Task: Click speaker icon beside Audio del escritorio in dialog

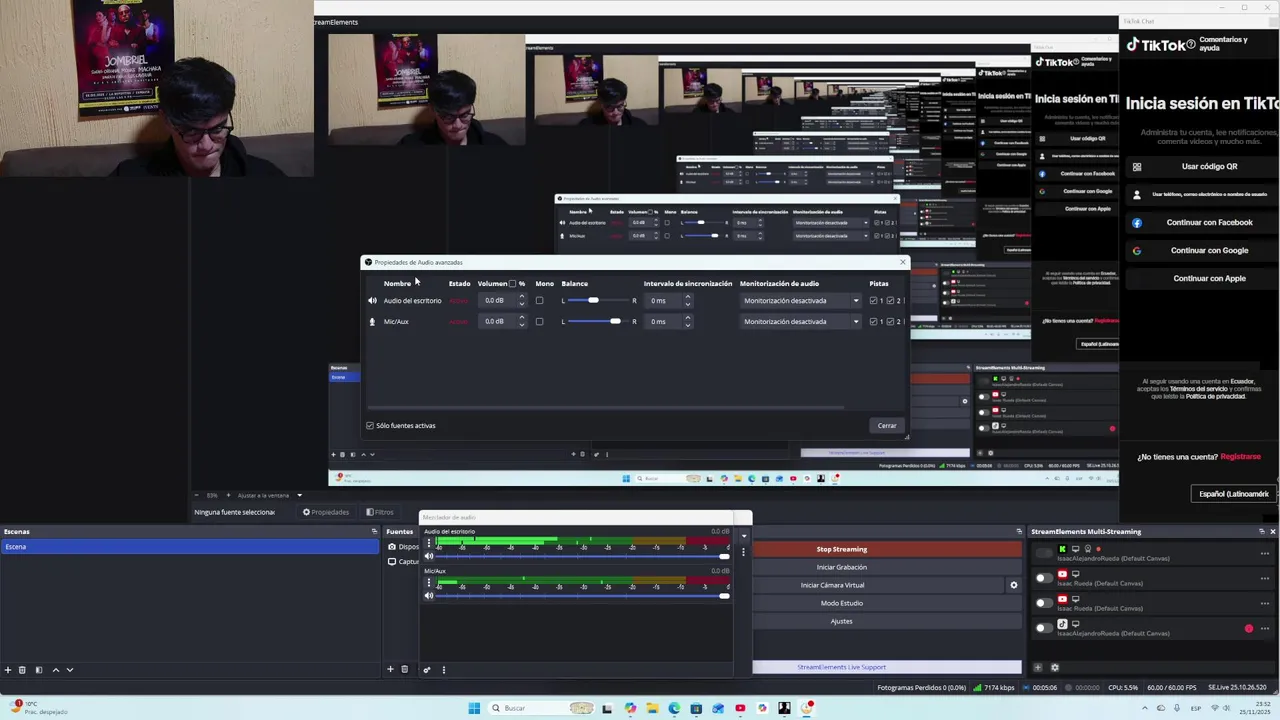Action: [x=372, y=301]
